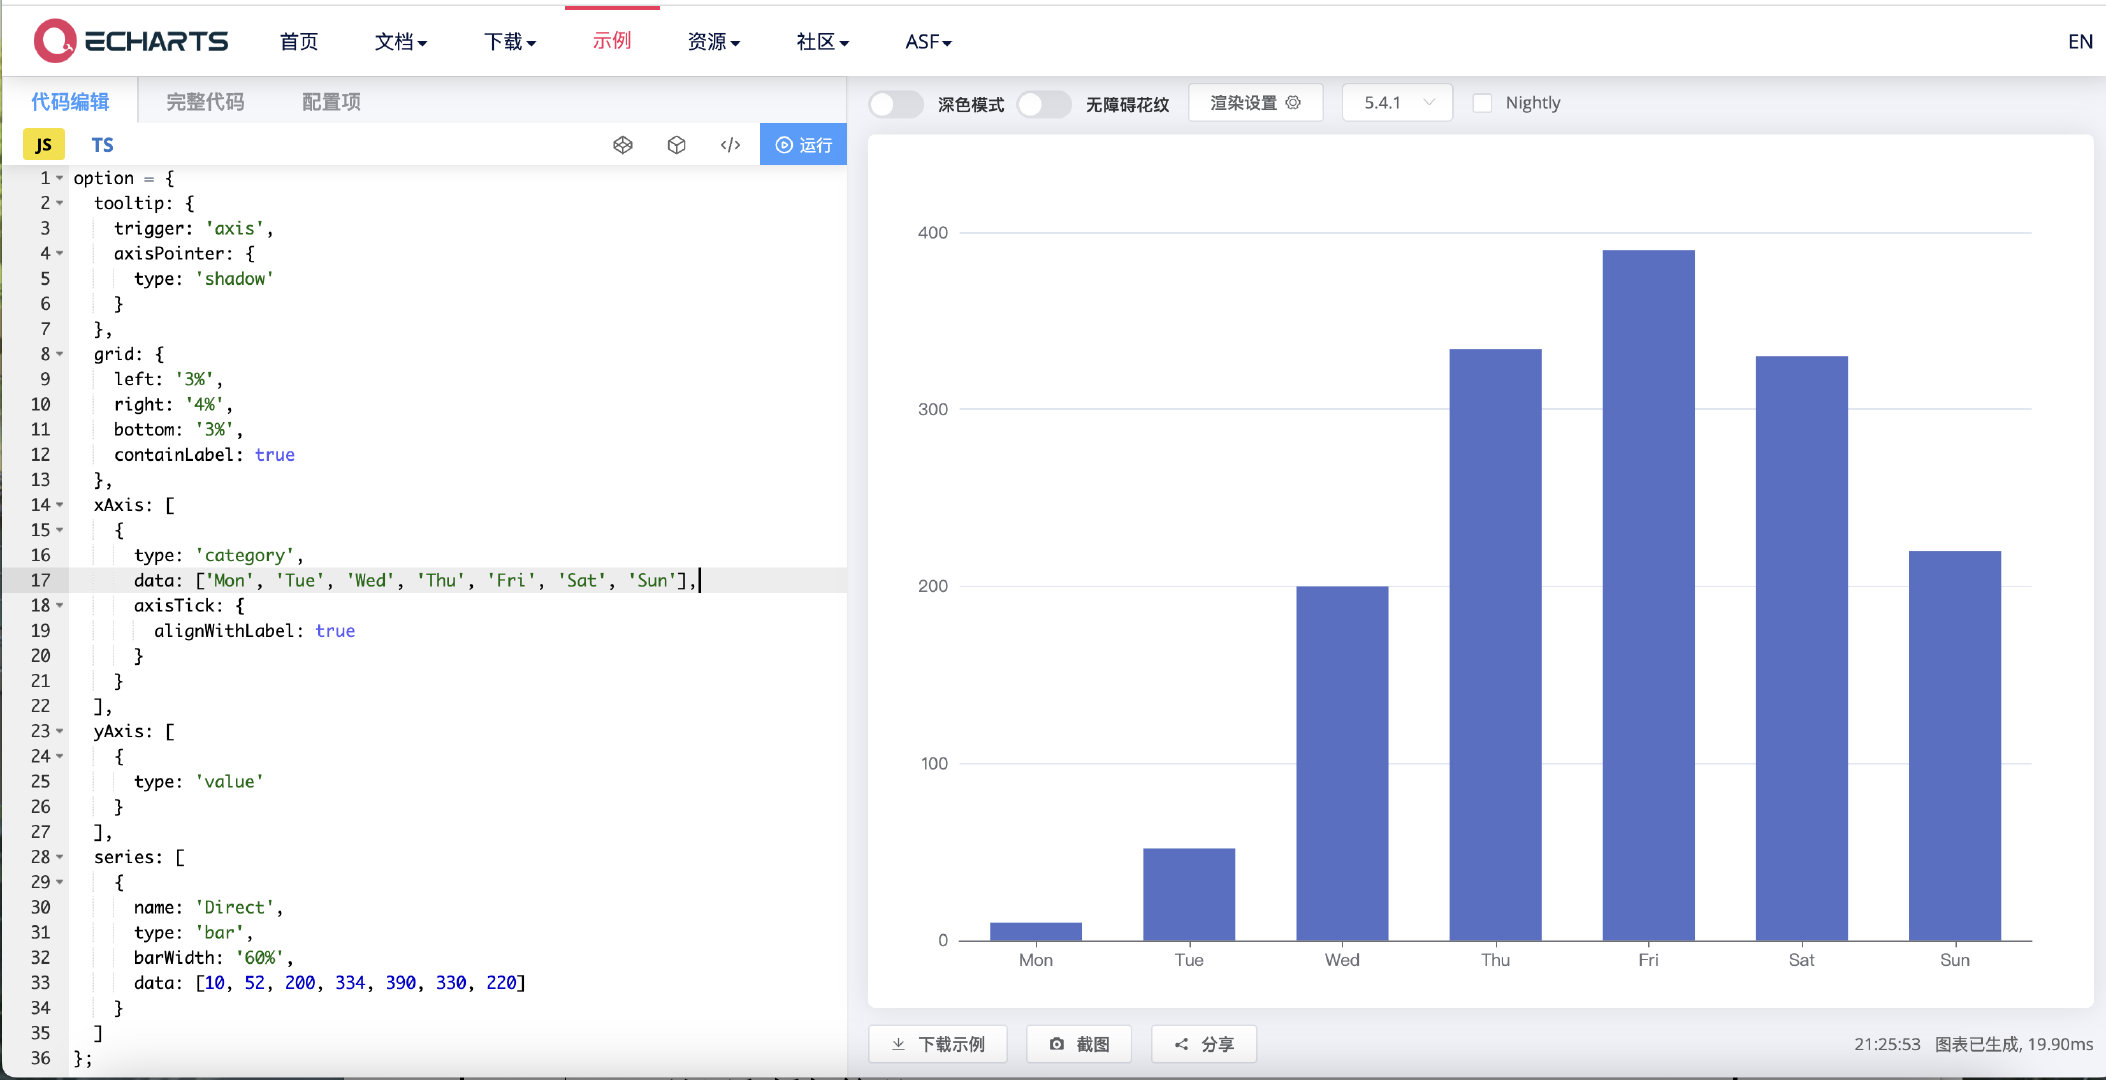Click x-axis label Fri
The width and height of the screenshot is (2106, 1080).
(x=1648, y=960)
